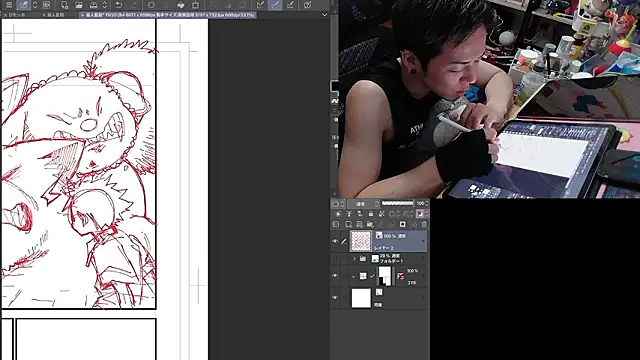Image resolution: width=640 pixels, height=360 pixels.
Task: Select the レイヤー2 layer name
Action: [x=384, y=247]
